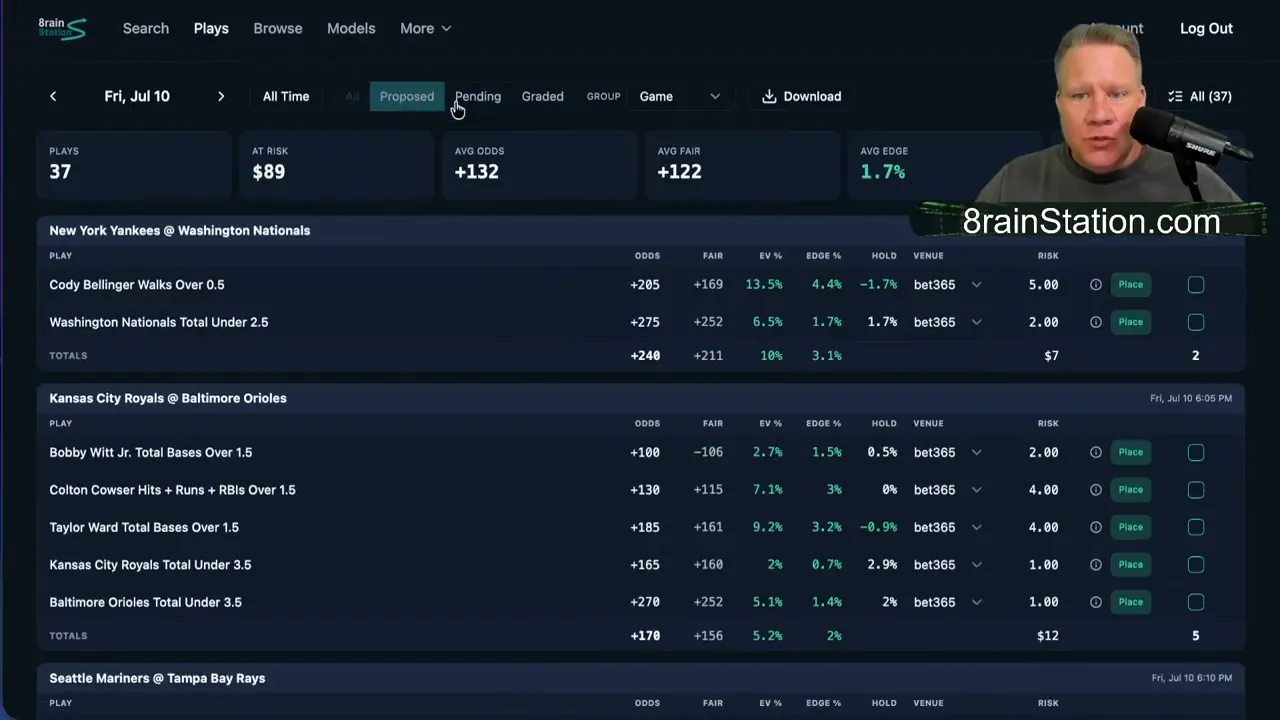The height and width of the screenshot is (720, 1280).
Task: Click the download icon
Action: click(x=769, y=96)
